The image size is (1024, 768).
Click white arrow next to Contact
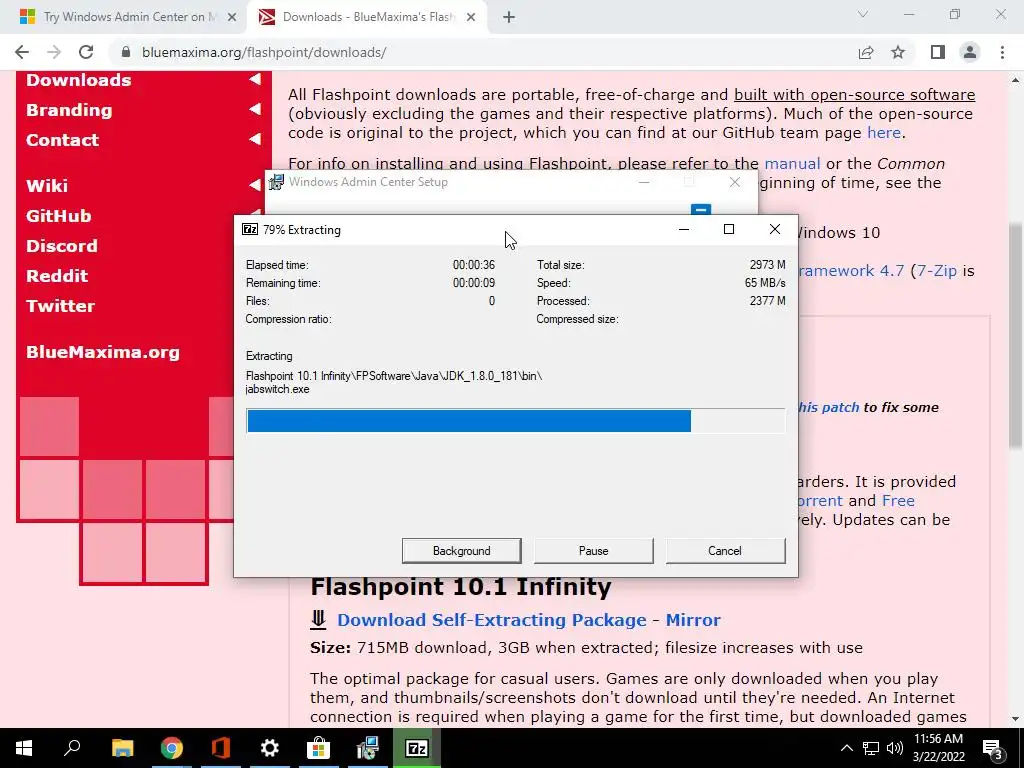[x=255, y=139]
